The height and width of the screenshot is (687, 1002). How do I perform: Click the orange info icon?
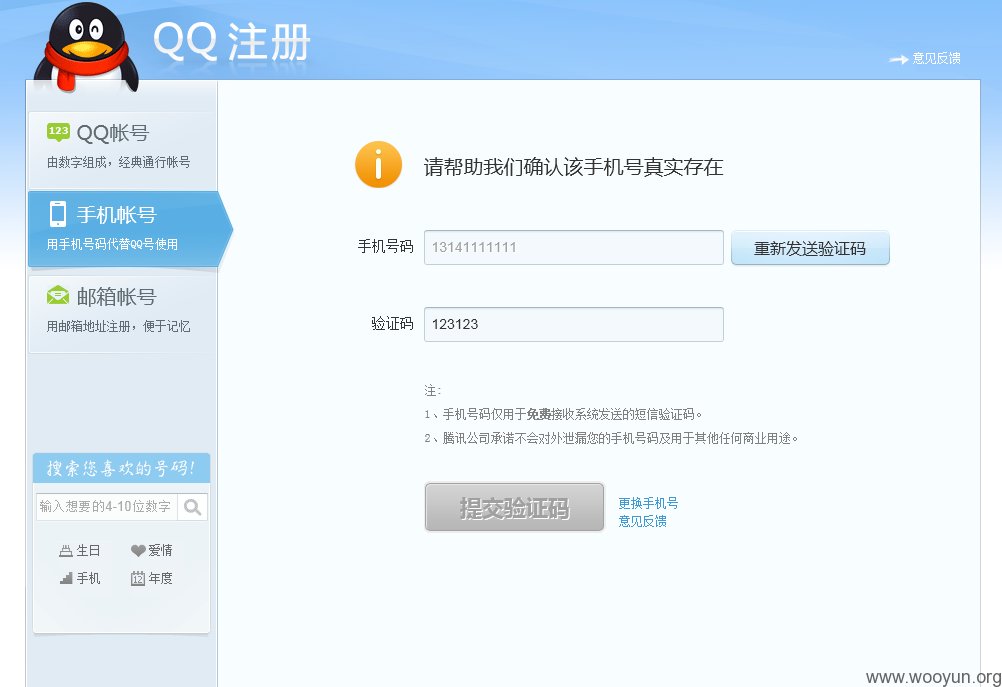point(378,165)
